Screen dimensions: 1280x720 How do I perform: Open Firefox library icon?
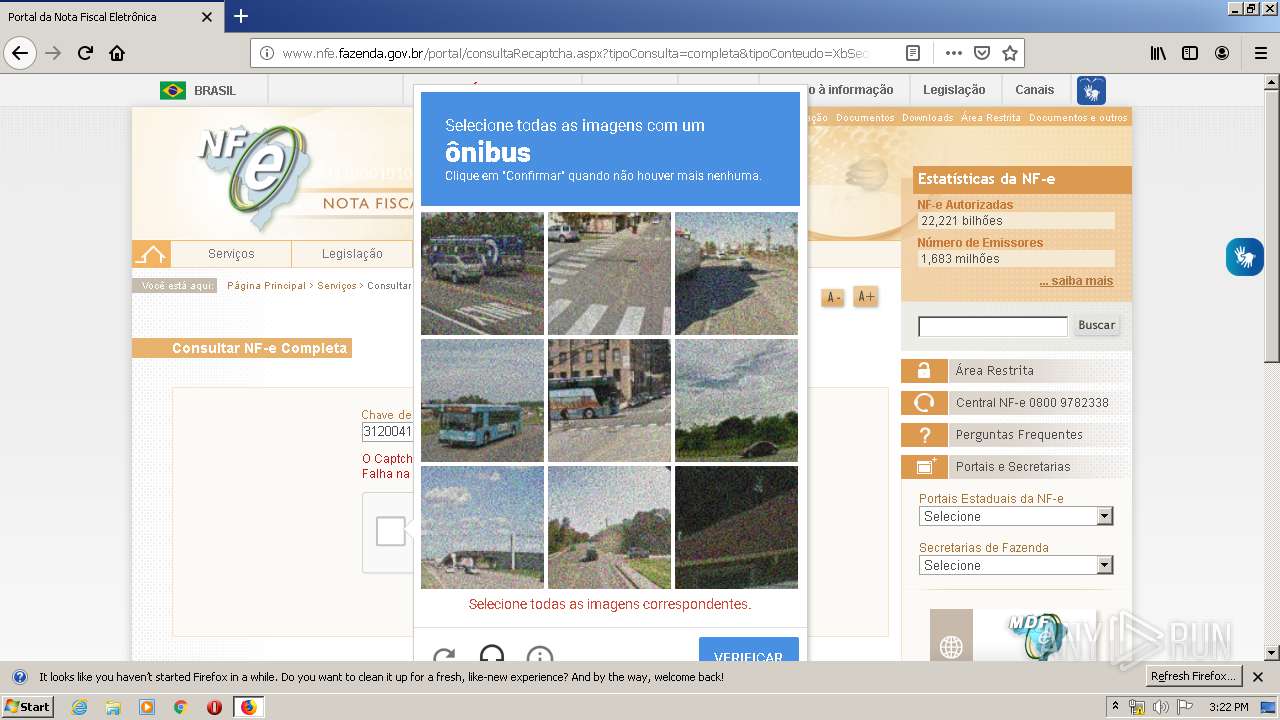[x=1158, y=53]
